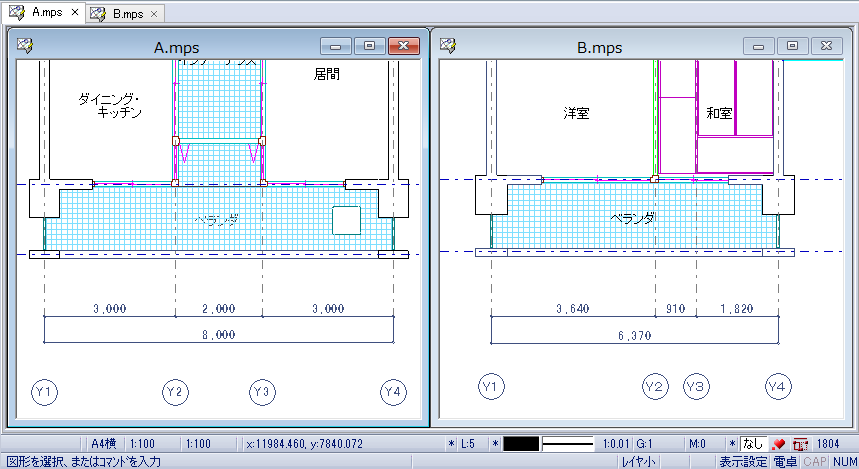Click the red frame icon beside 1804
This screenshot has height=469, width=859.
point(800,444)
